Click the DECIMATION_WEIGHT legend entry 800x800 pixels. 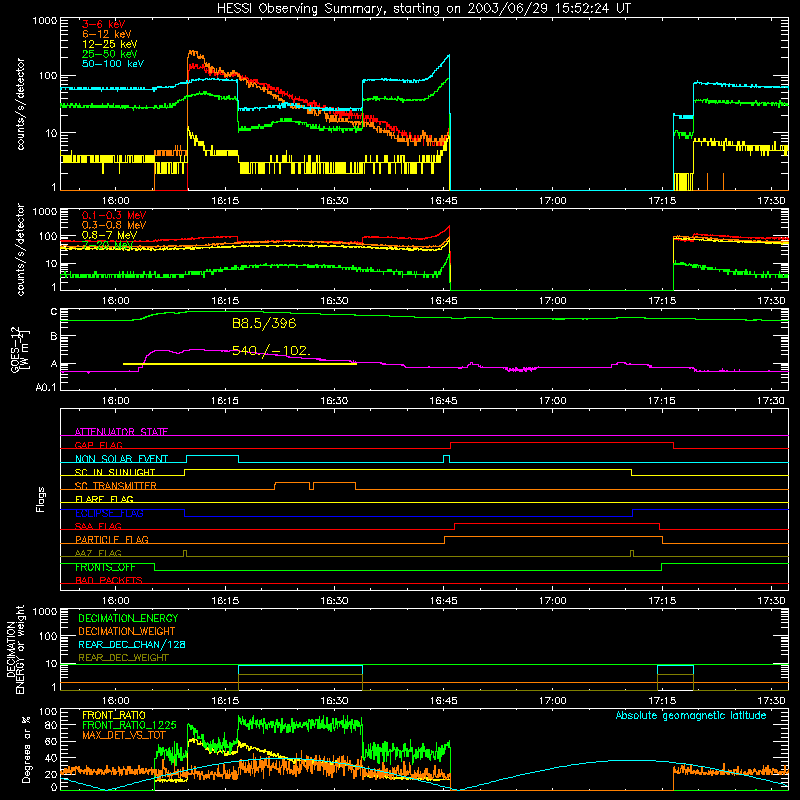click(127, 631)
